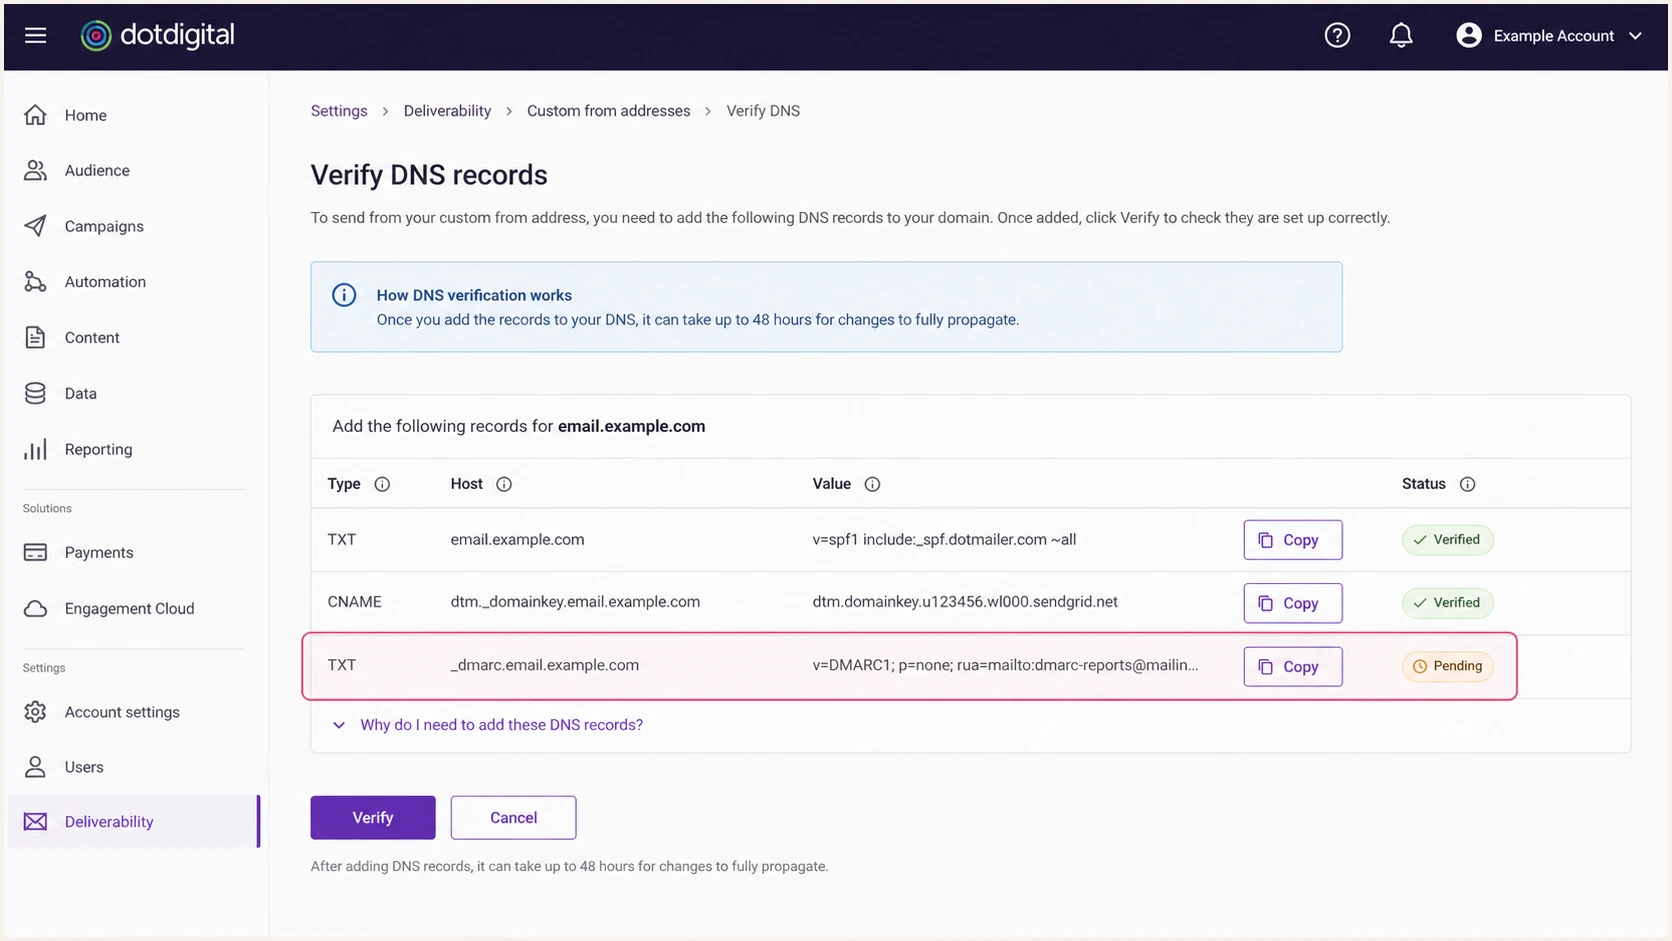Click the Deliverability envelope icon
The width and height of the screenshot is (1672, 941).
point(35,822)
